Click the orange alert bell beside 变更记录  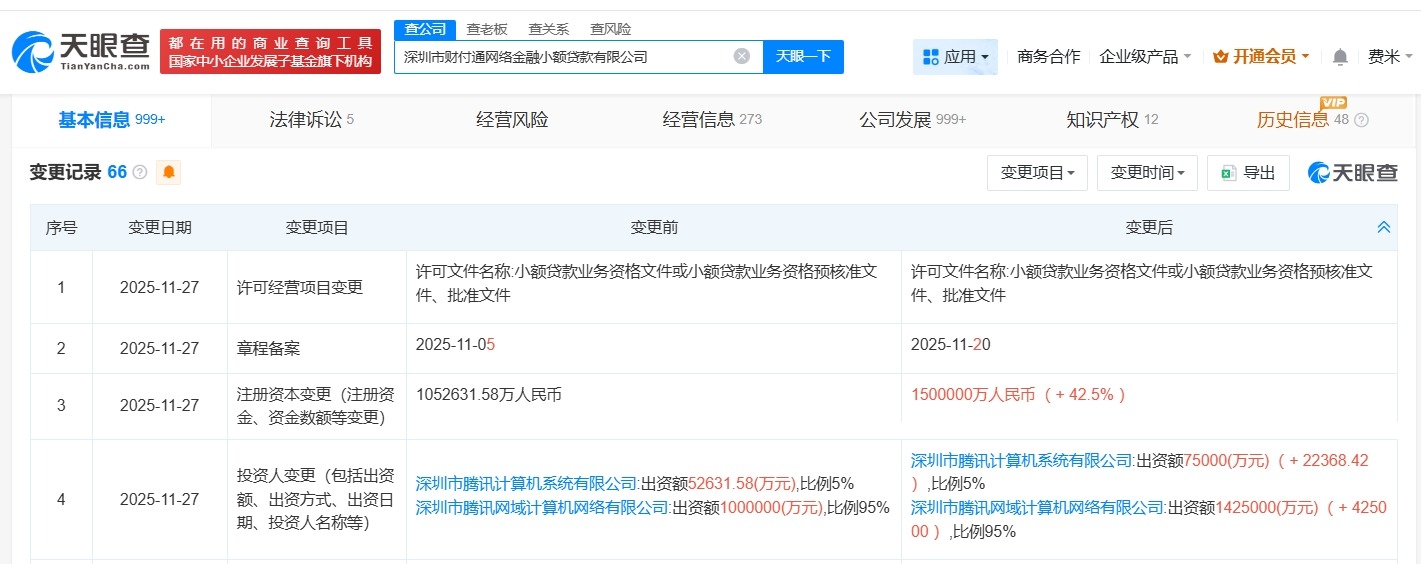169,172
